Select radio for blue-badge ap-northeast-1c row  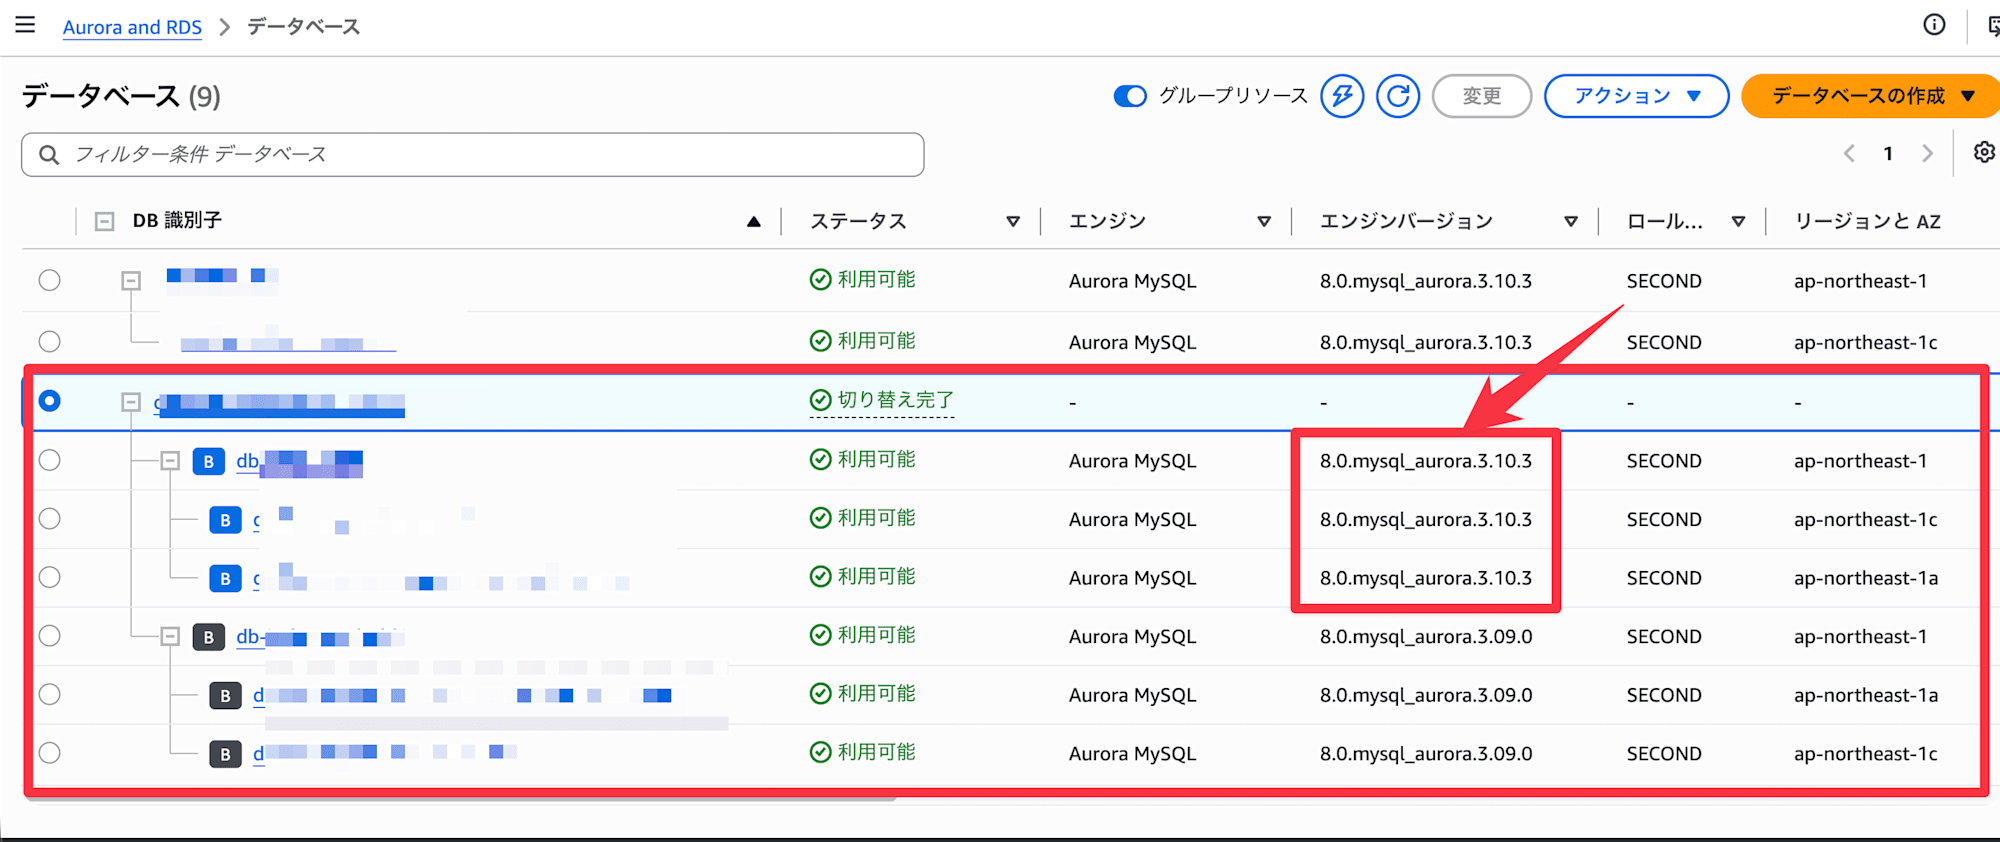pyautogui.click(x=49, y=519)
